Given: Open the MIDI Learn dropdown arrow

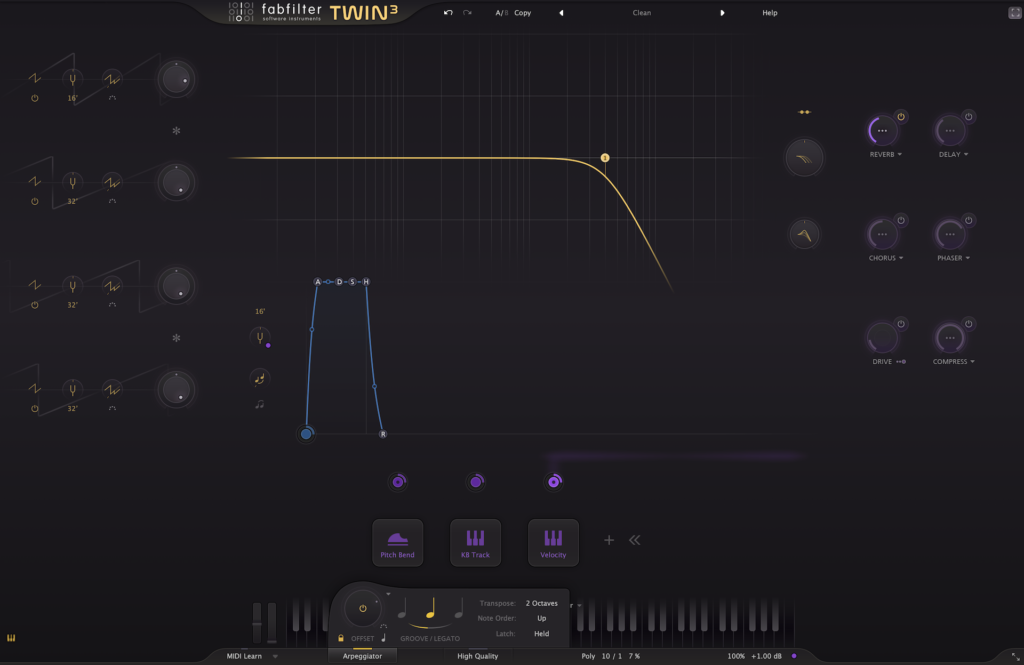Looking at the screenshot, I should pos(275,656).
